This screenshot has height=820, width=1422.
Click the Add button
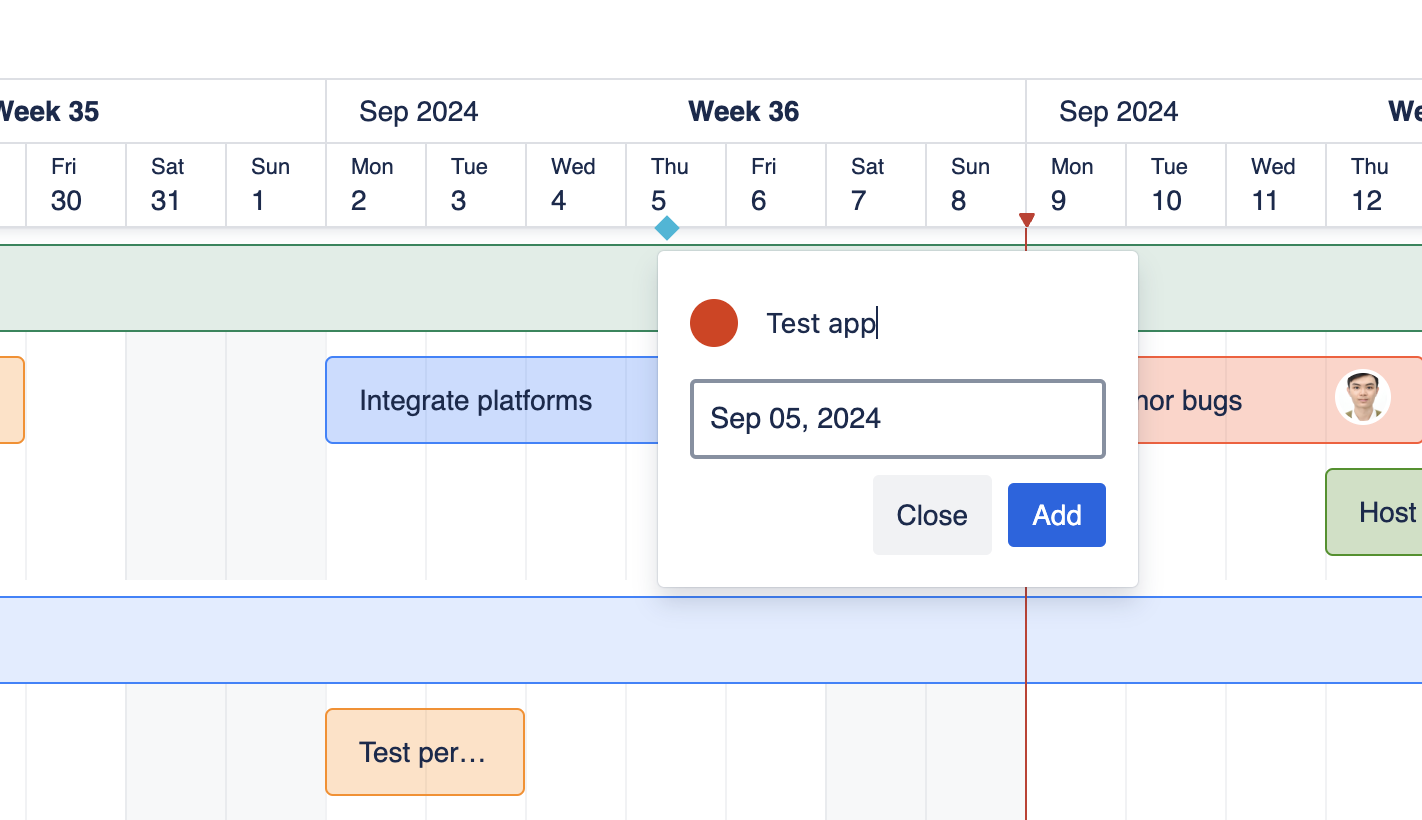[x=1056, y=515]
